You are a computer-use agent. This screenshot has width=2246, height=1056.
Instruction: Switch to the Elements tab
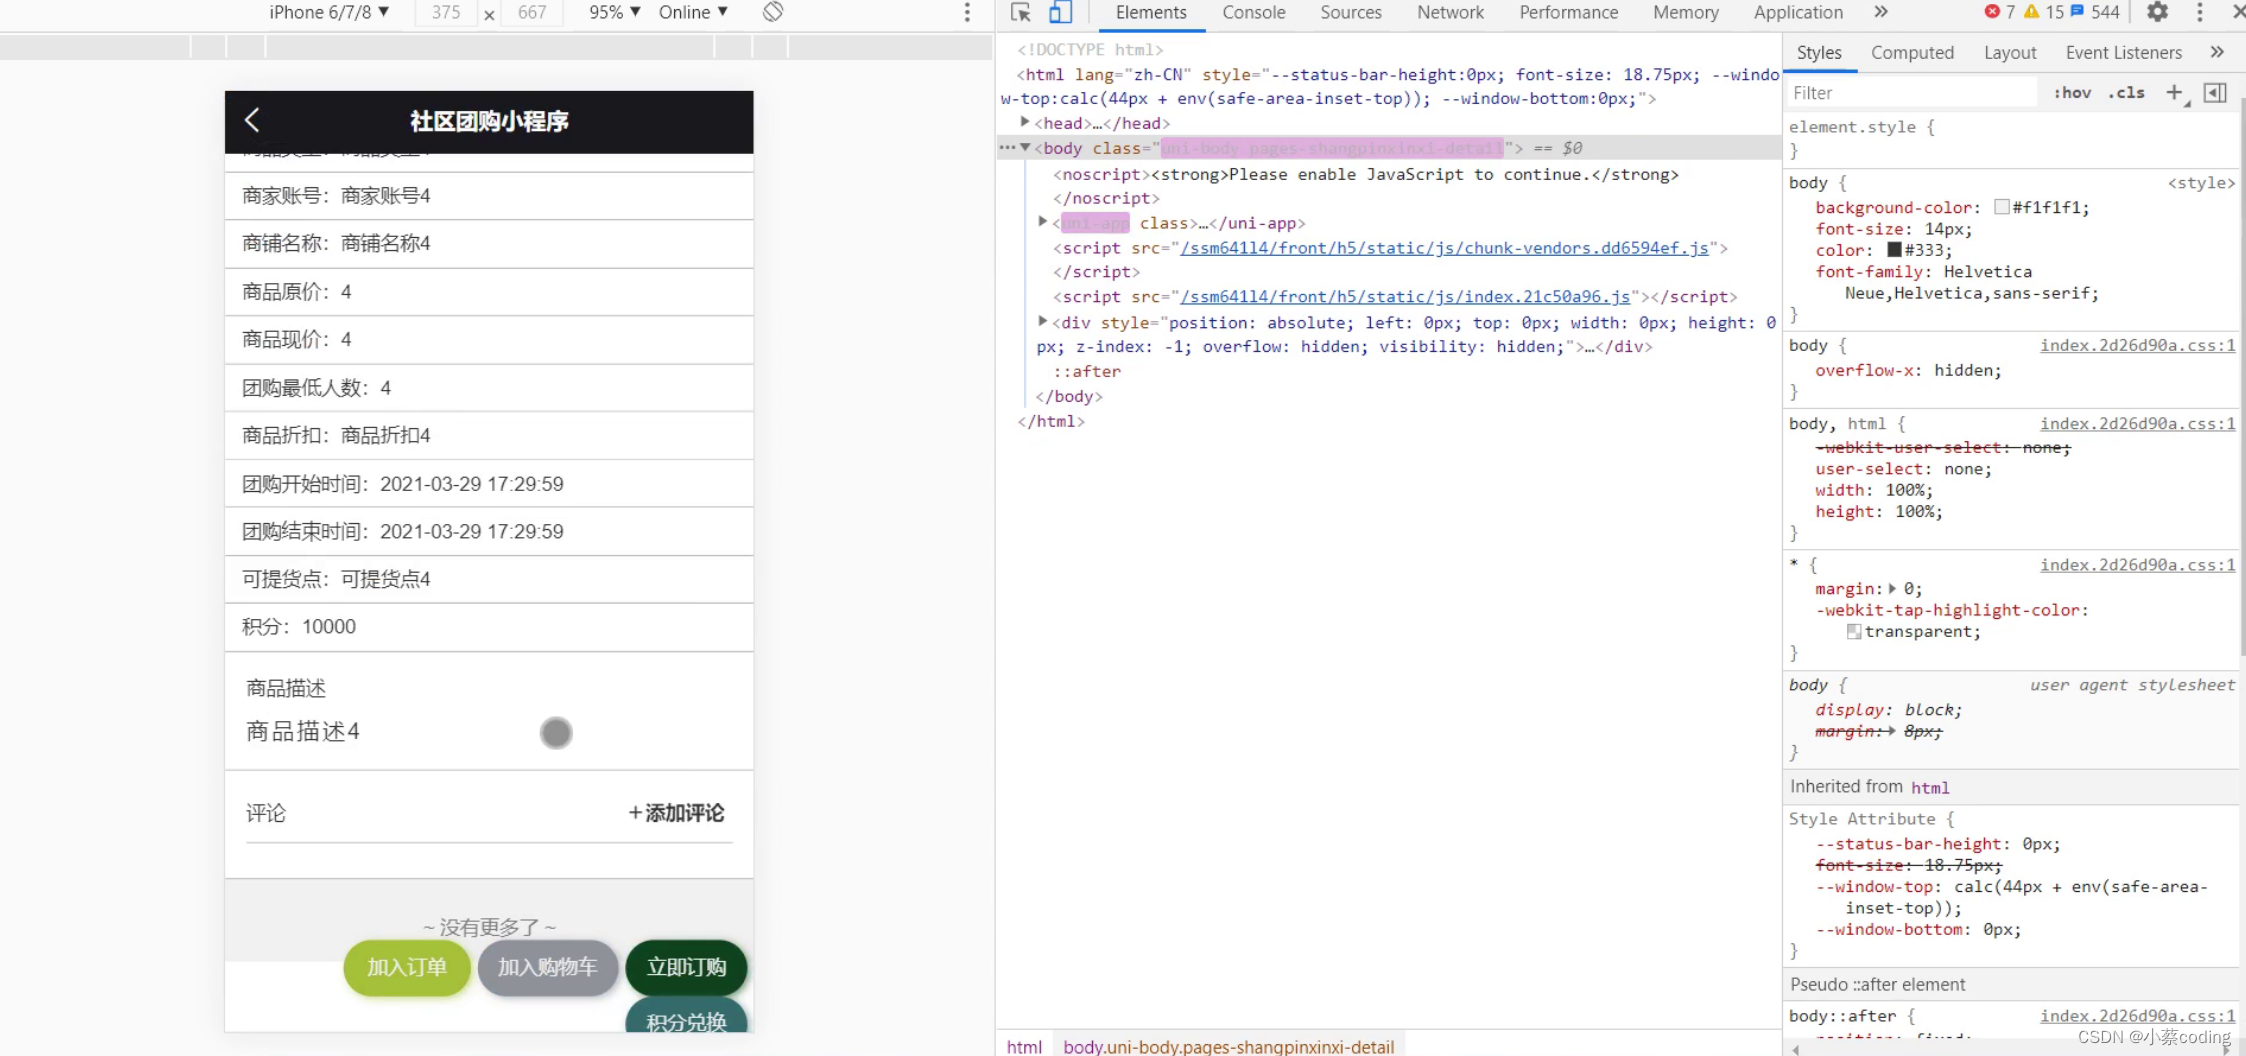click(1151, 13)
